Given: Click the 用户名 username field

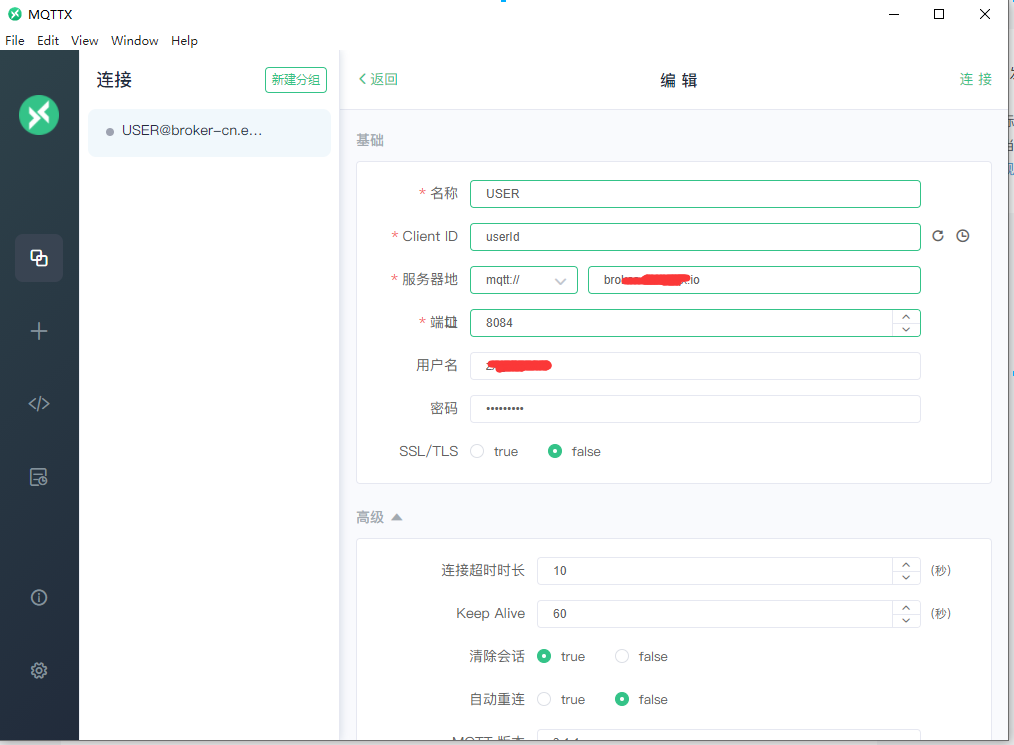Looking at the screenshot, I should click(695, 366).
